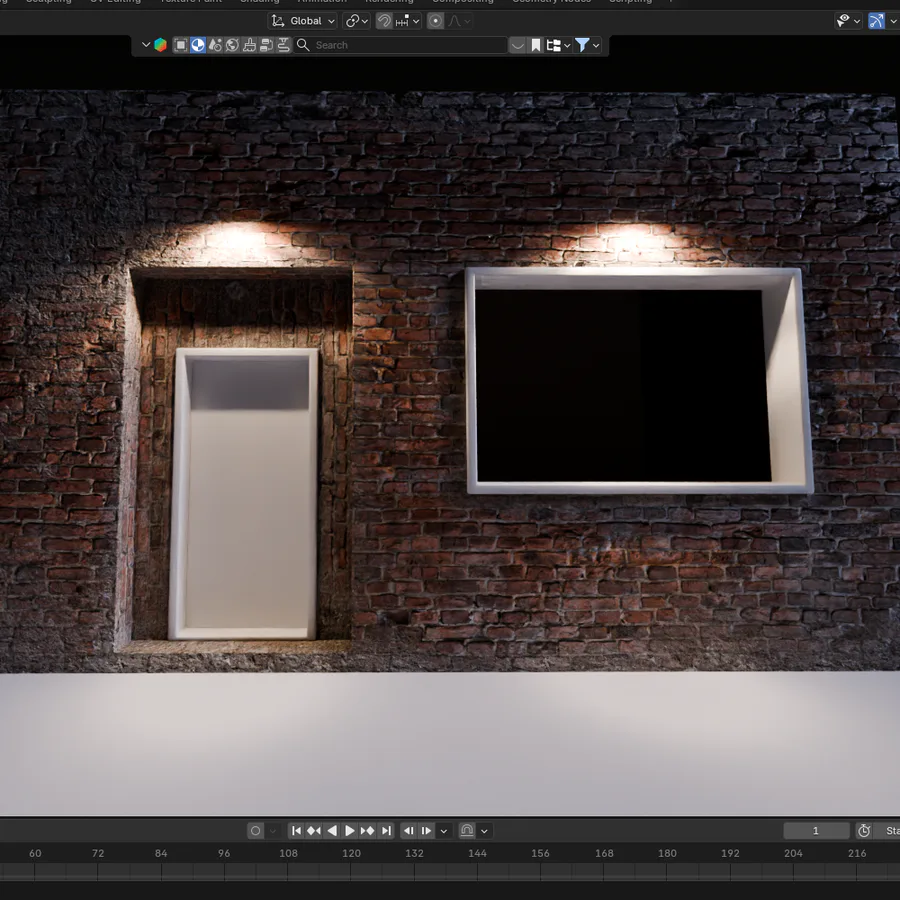The width and height of the screenshot is (900, 900).
Task: Open the catalog tree dropdown
Action: point(558,45)
